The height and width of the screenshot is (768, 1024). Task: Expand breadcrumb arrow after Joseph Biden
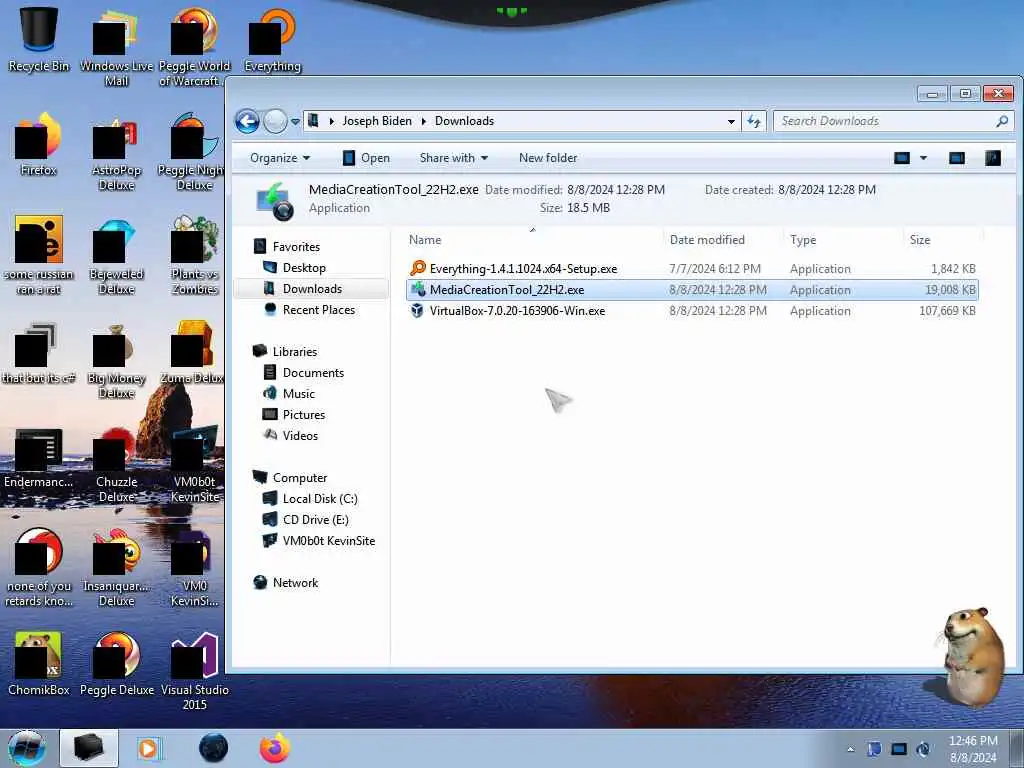click(x=423, y=121)
